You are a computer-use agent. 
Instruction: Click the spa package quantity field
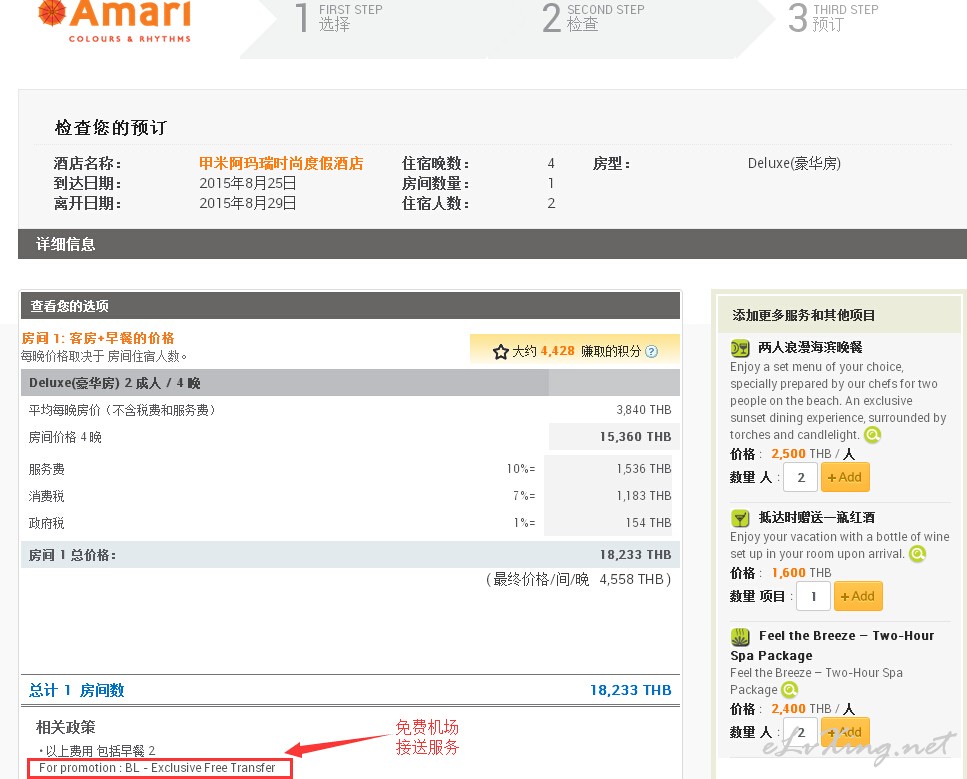pos(800,732)
